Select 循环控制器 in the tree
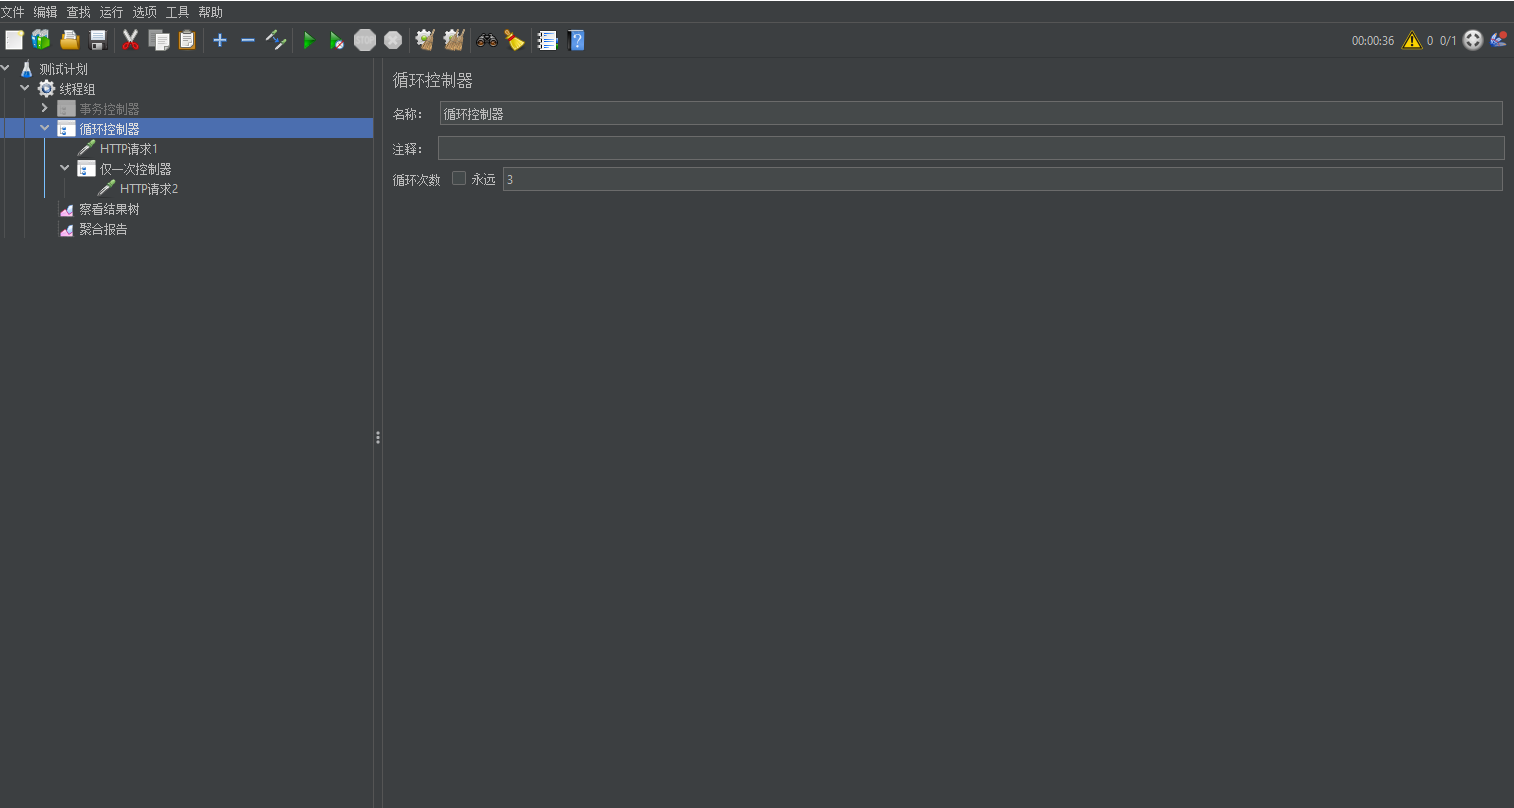This screenshot has width=1514, height=808. coord(109,129)
